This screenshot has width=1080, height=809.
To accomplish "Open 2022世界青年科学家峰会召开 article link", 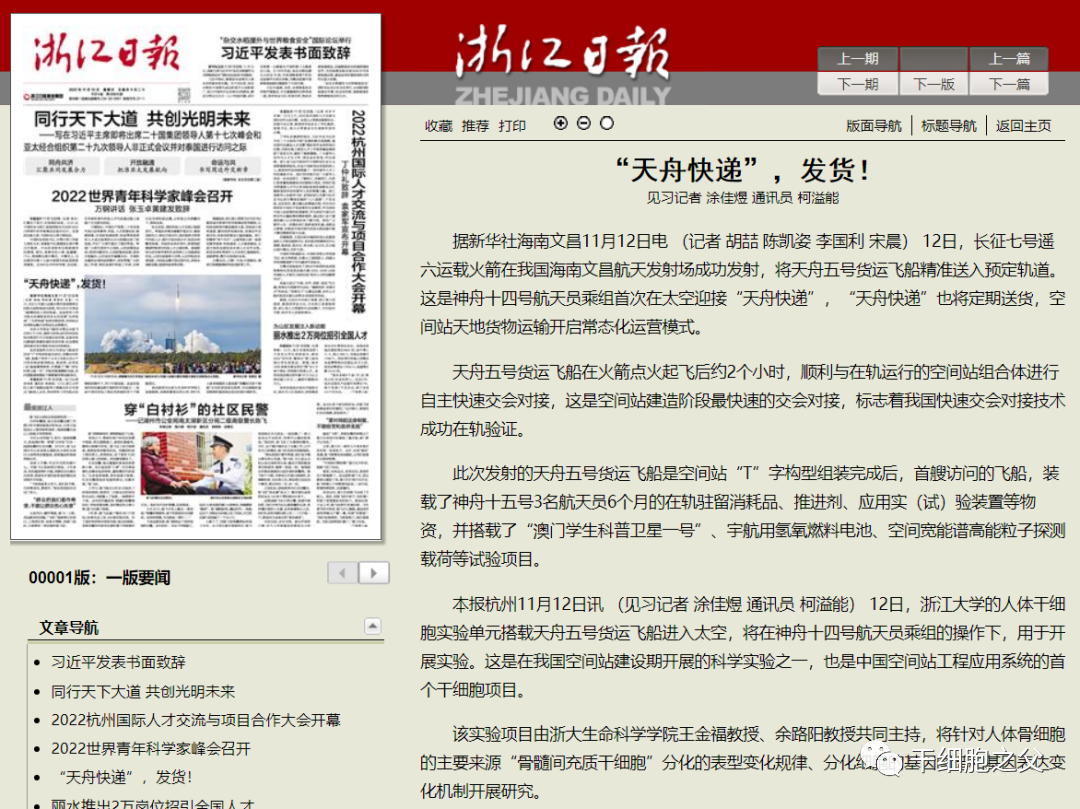I will pos(151,748).
